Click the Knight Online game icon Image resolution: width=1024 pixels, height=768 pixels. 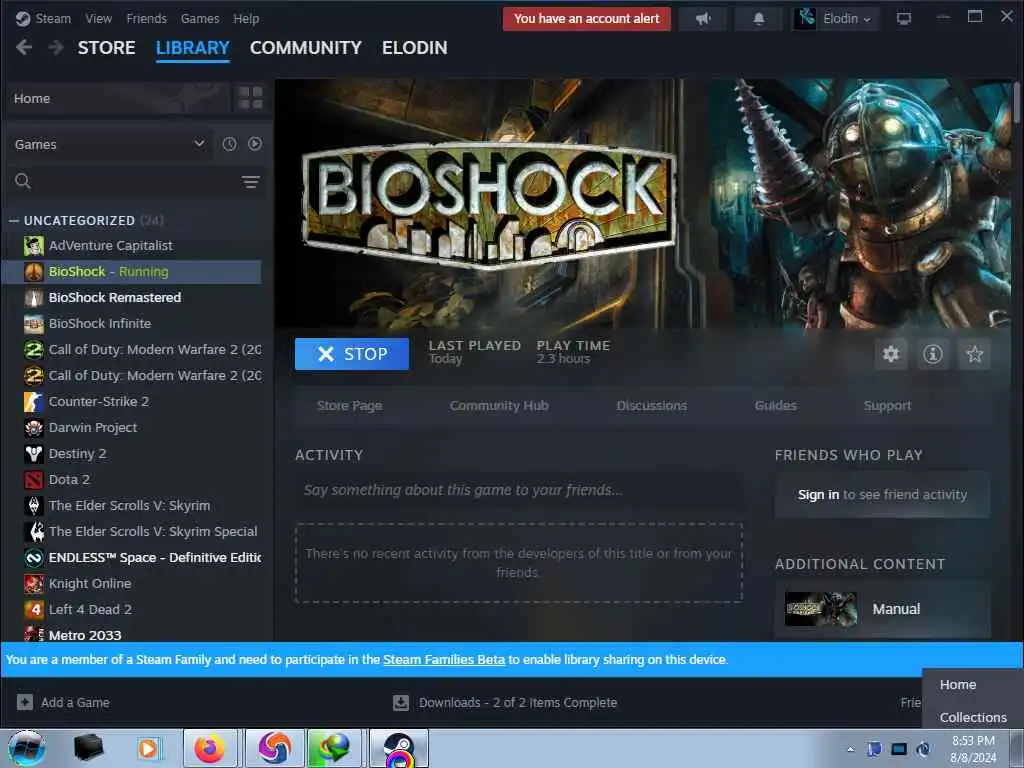33,584
